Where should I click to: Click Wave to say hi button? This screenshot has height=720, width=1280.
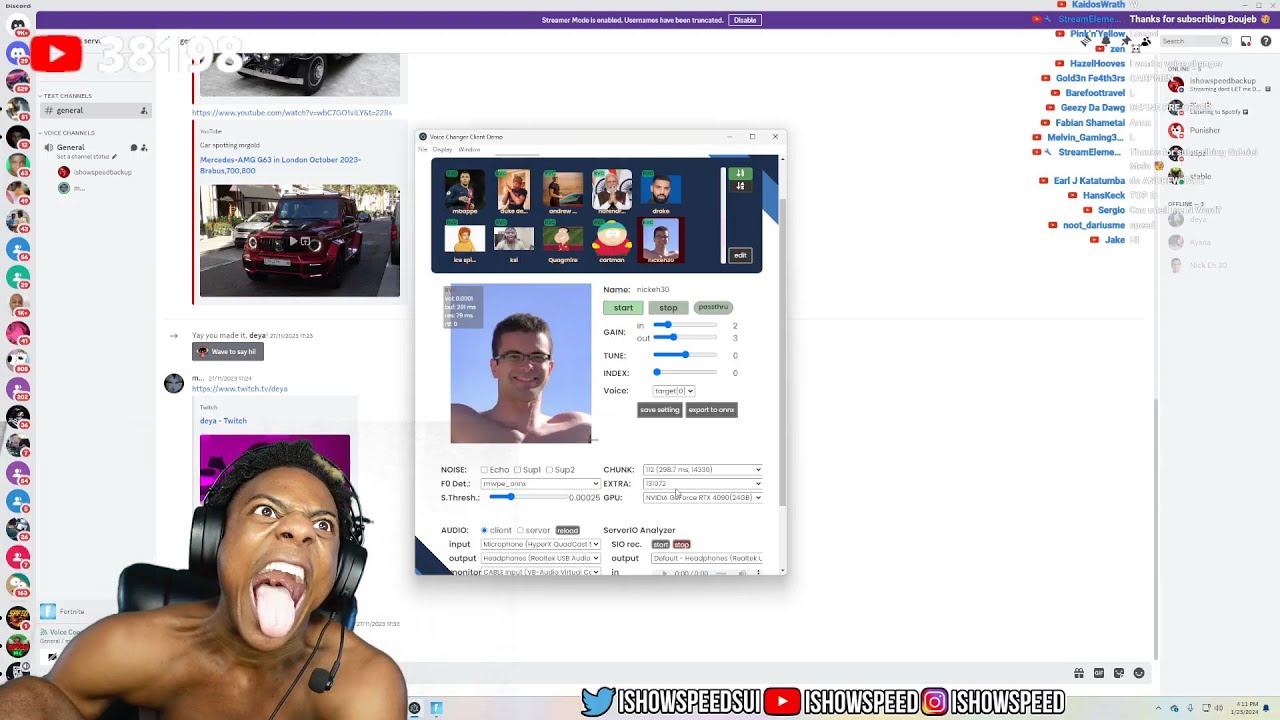click(x=228, y=352)
